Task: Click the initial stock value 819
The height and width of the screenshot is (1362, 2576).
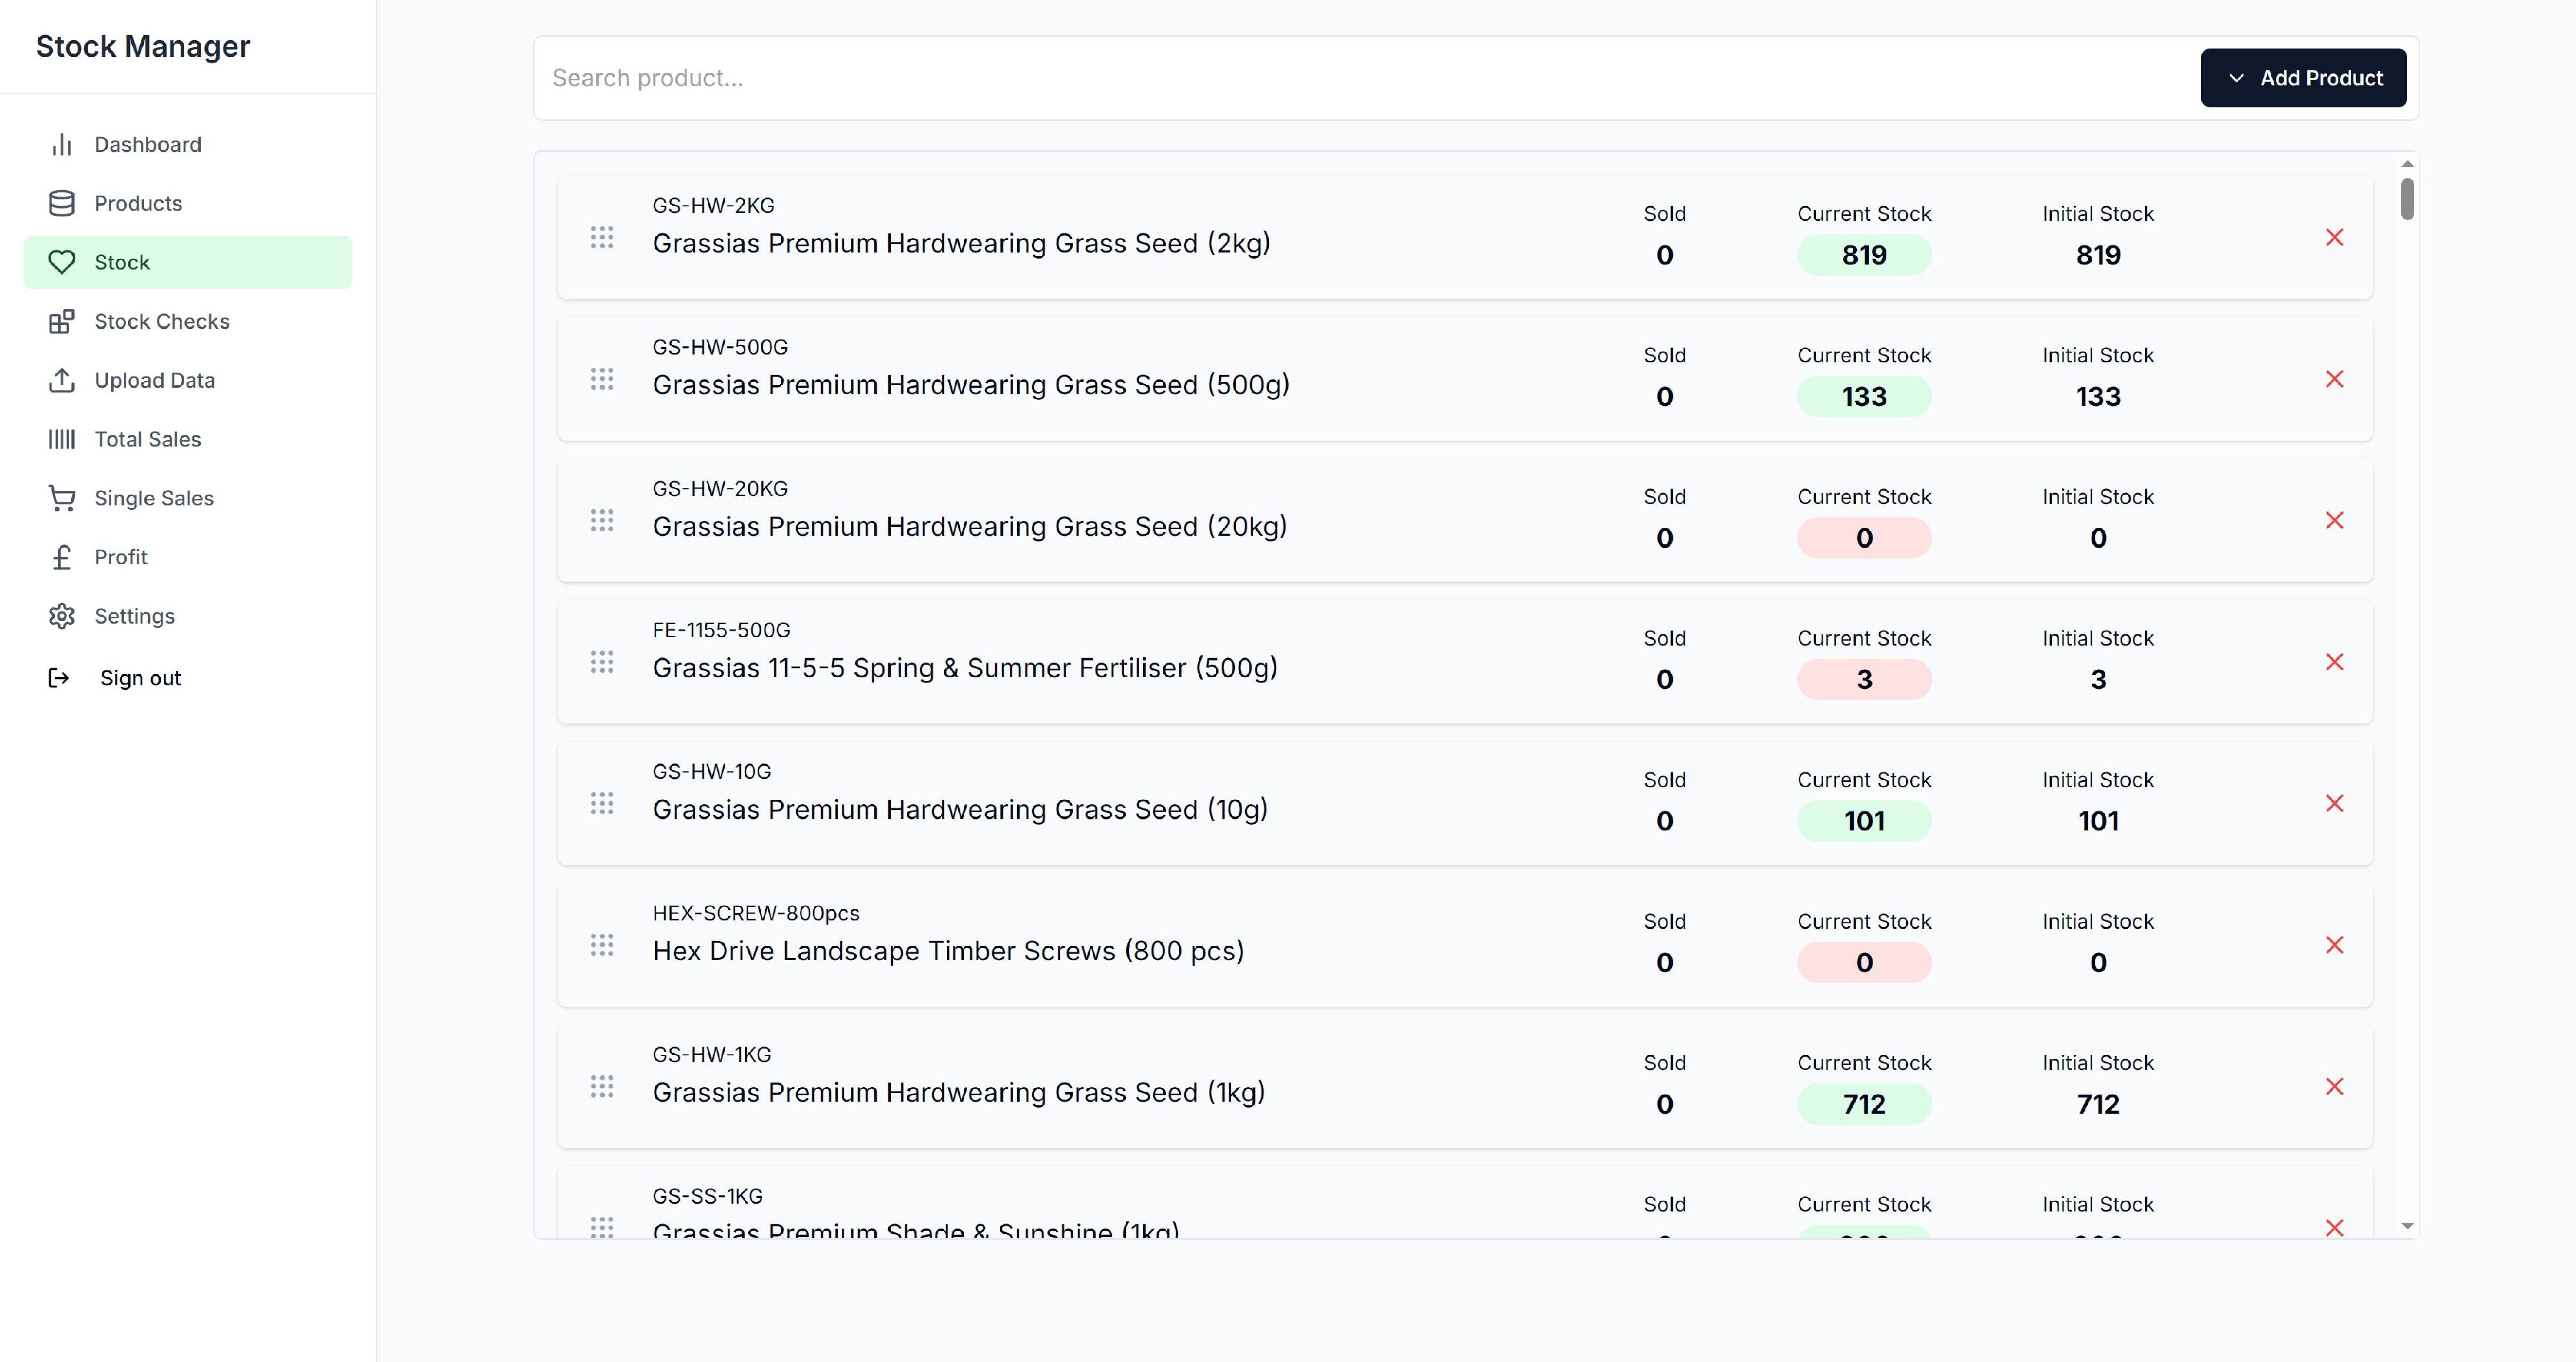Action: [2098, 255]
